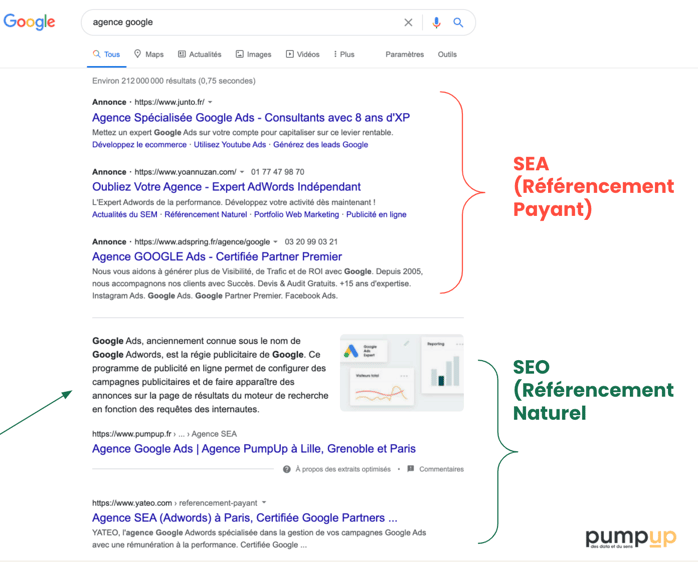Open Paramètres settings
This screenshot has width=698, height=562.
[x=405, y=54]
